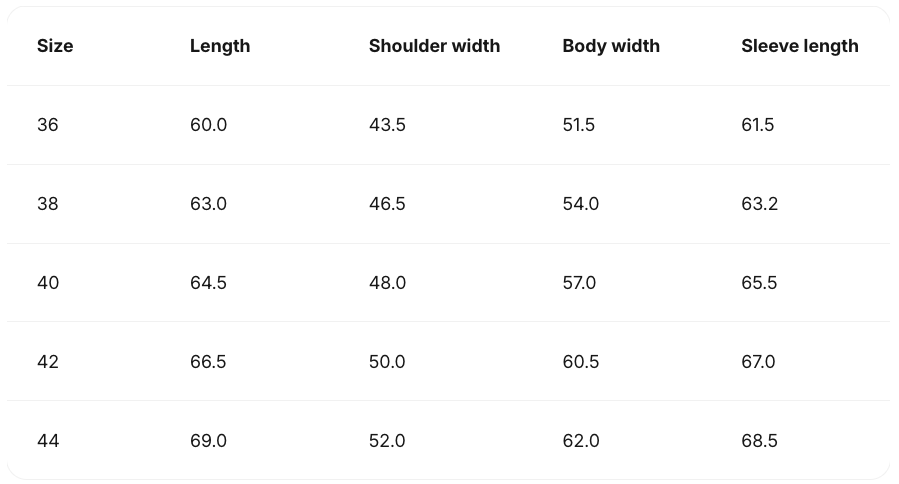Click shoulder width value 46.5

[388, 204]
